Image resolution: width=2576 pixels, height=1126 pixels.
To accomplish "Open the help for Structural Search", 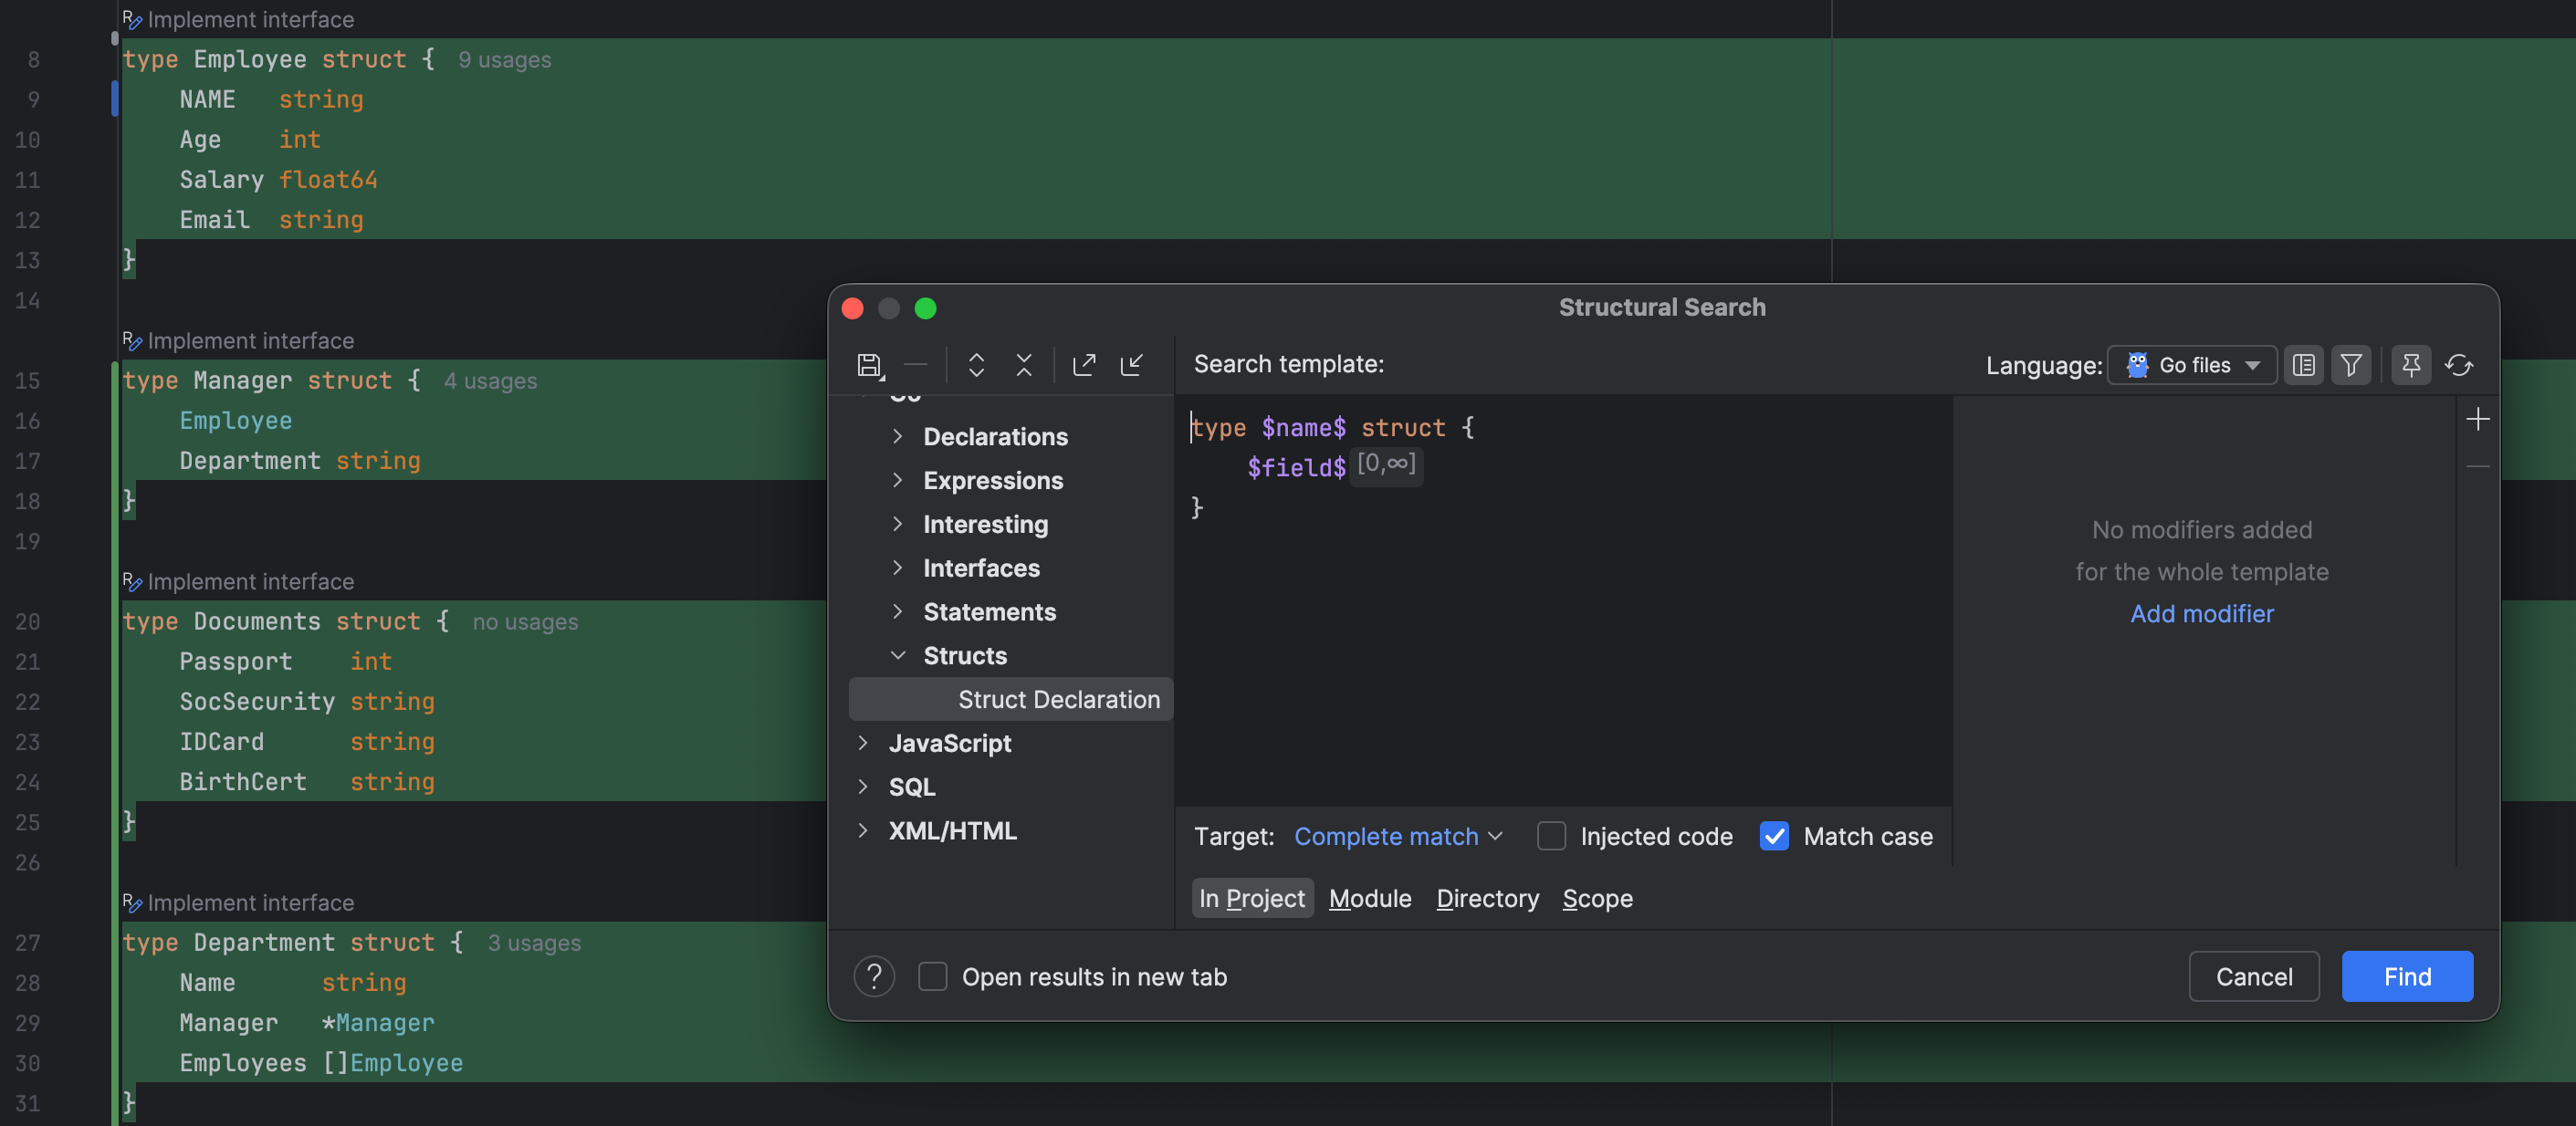I will [x=873, y=976].
